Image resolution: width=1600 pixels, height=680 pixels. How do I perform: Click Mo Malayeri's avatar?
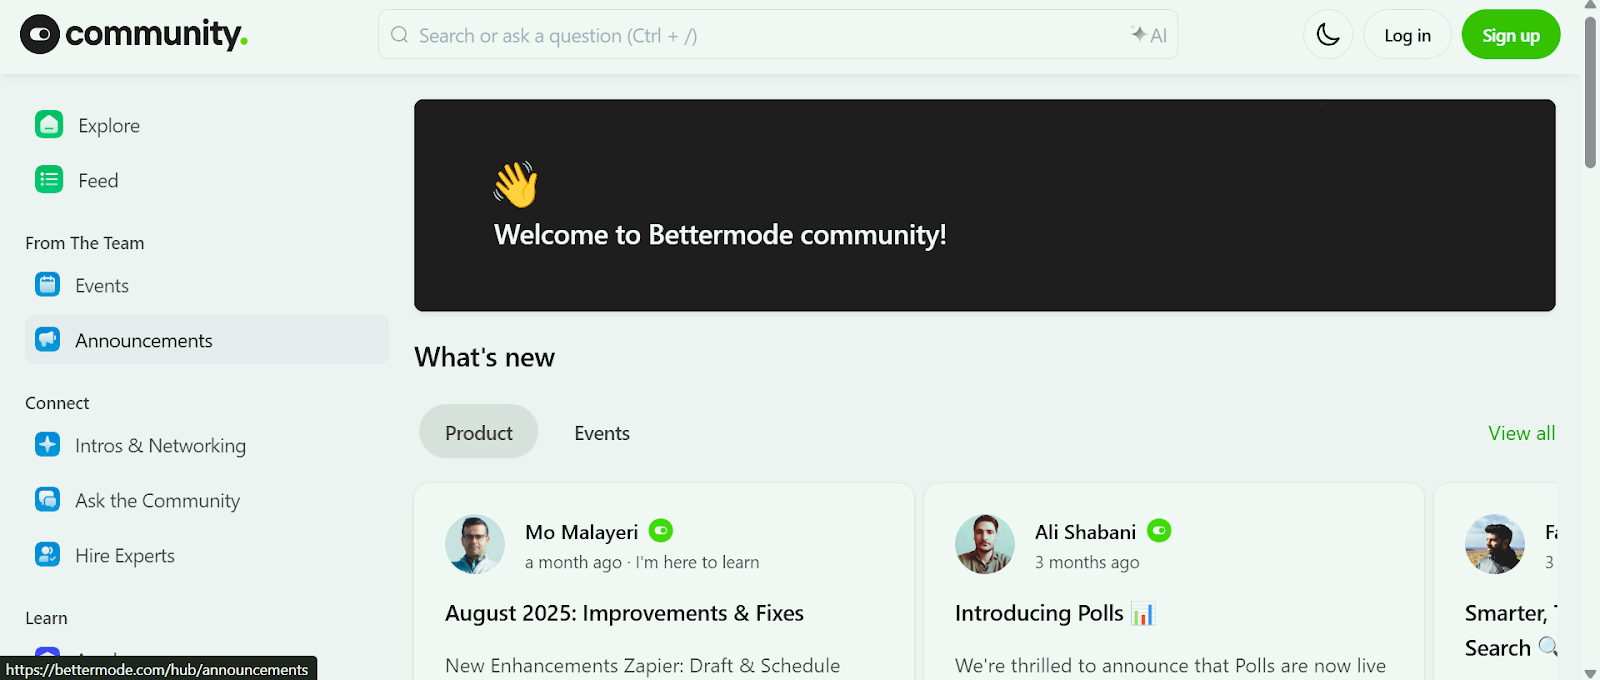(x=475, y=544)
